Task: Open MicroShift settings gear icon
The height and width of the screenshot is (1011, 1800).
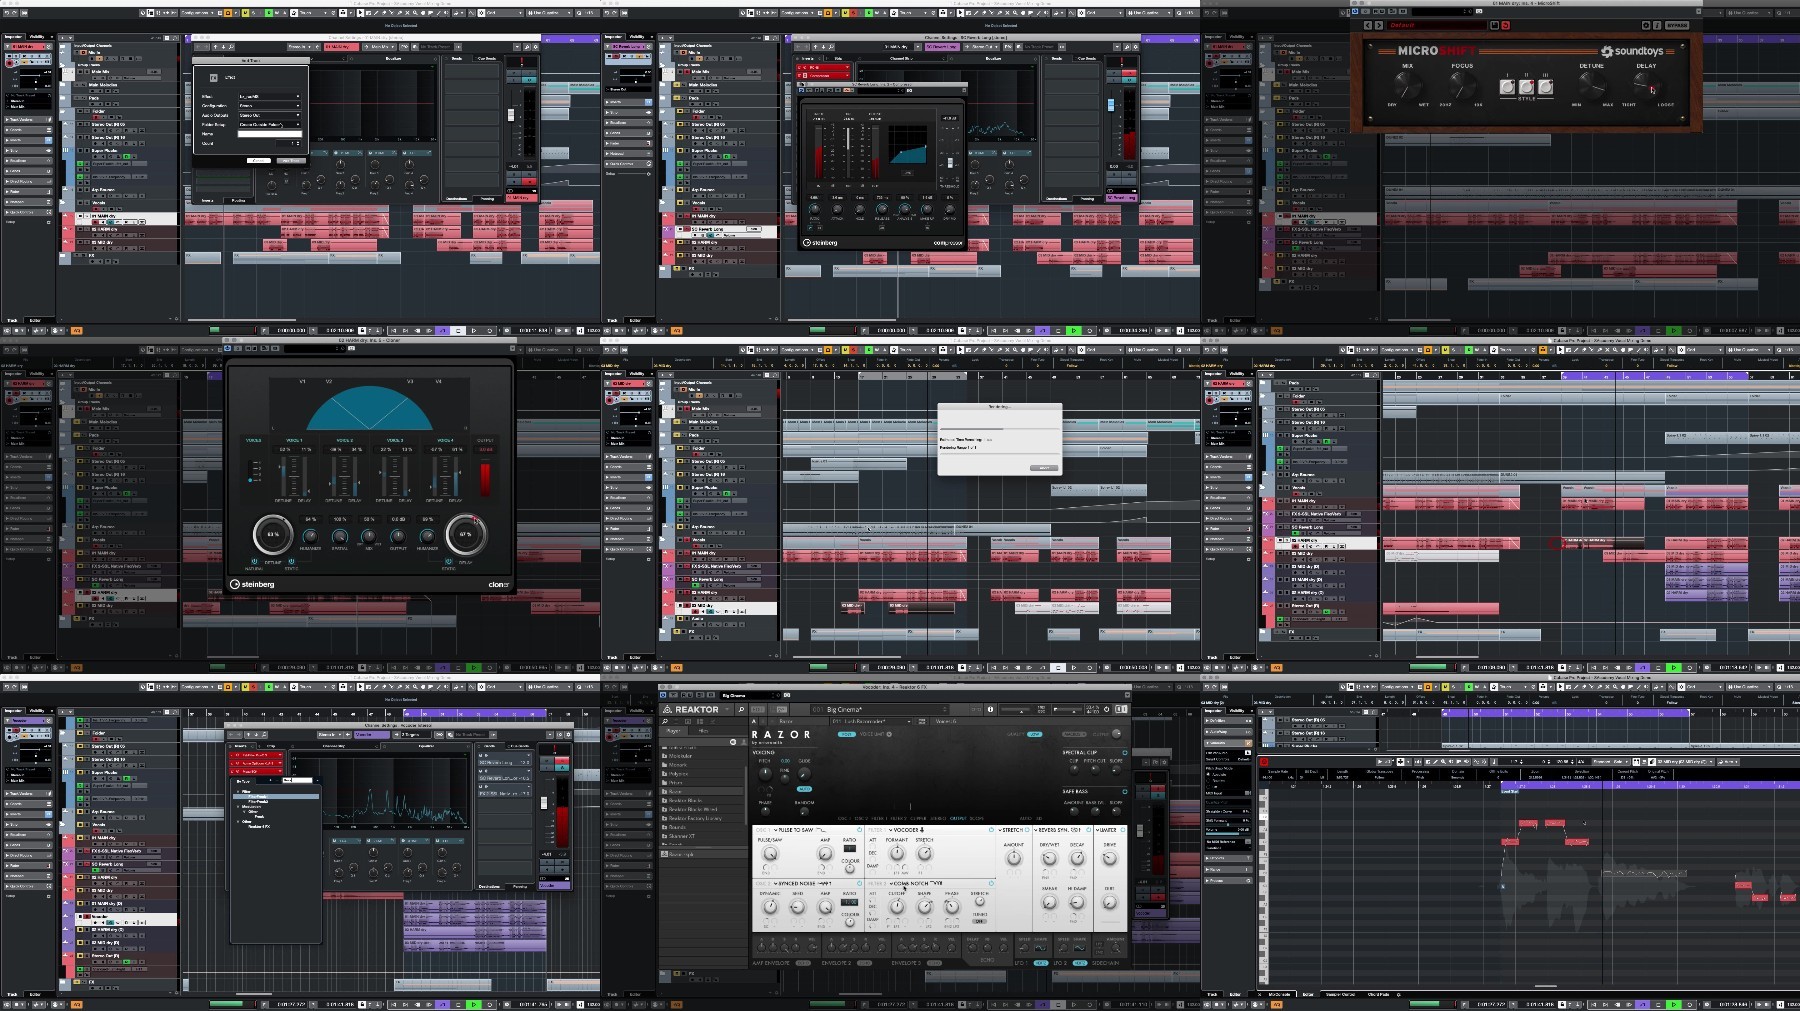Action: tap(1646, 25)
